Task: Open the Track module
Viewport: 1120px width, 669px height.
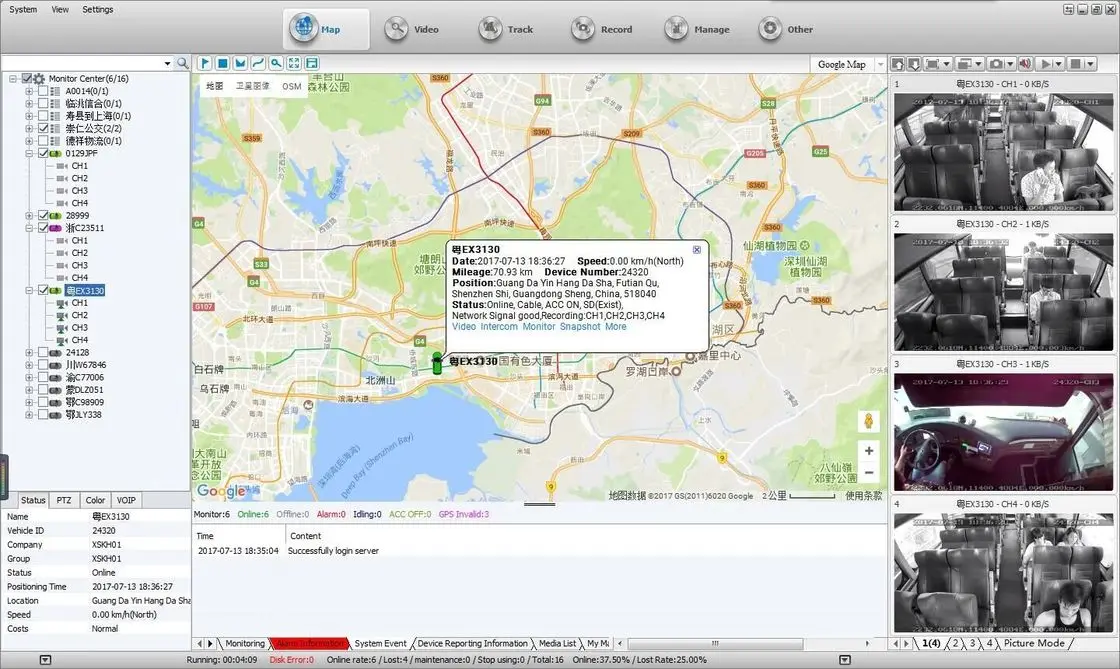Action: (x=506, y=29)
